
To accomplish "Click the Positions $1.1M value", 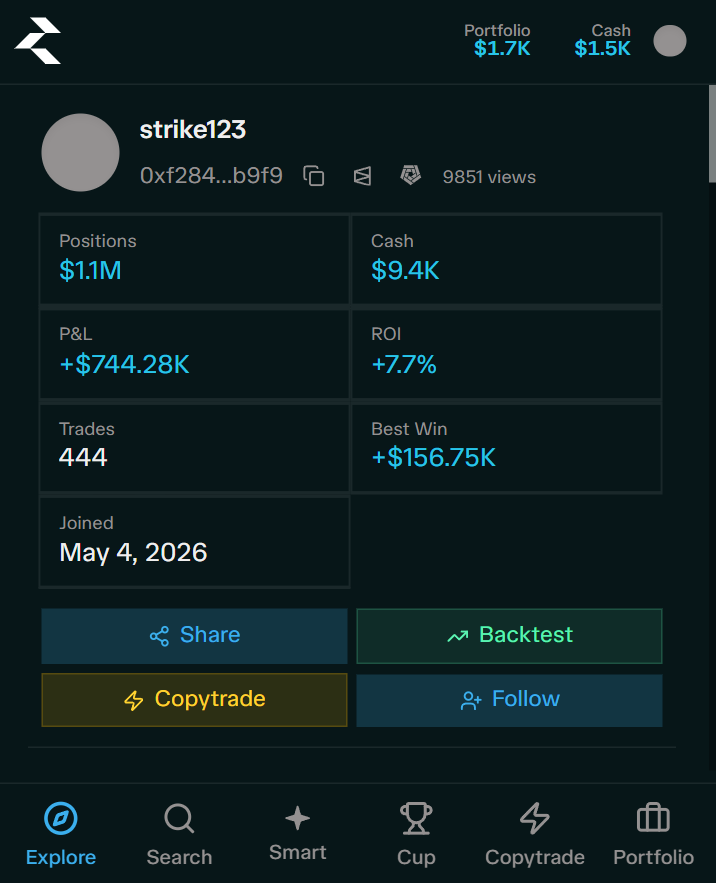I will 90,270.
